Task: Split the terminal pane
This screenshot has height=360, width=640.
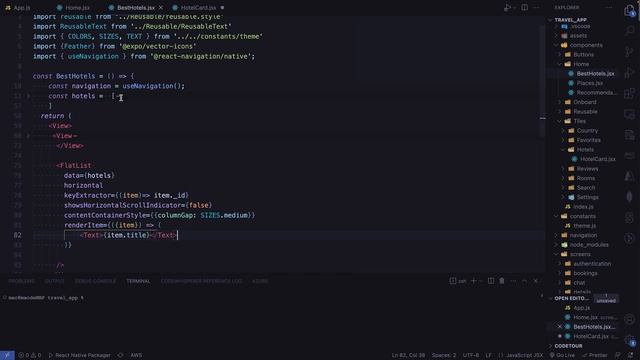Action: point(491,281)
